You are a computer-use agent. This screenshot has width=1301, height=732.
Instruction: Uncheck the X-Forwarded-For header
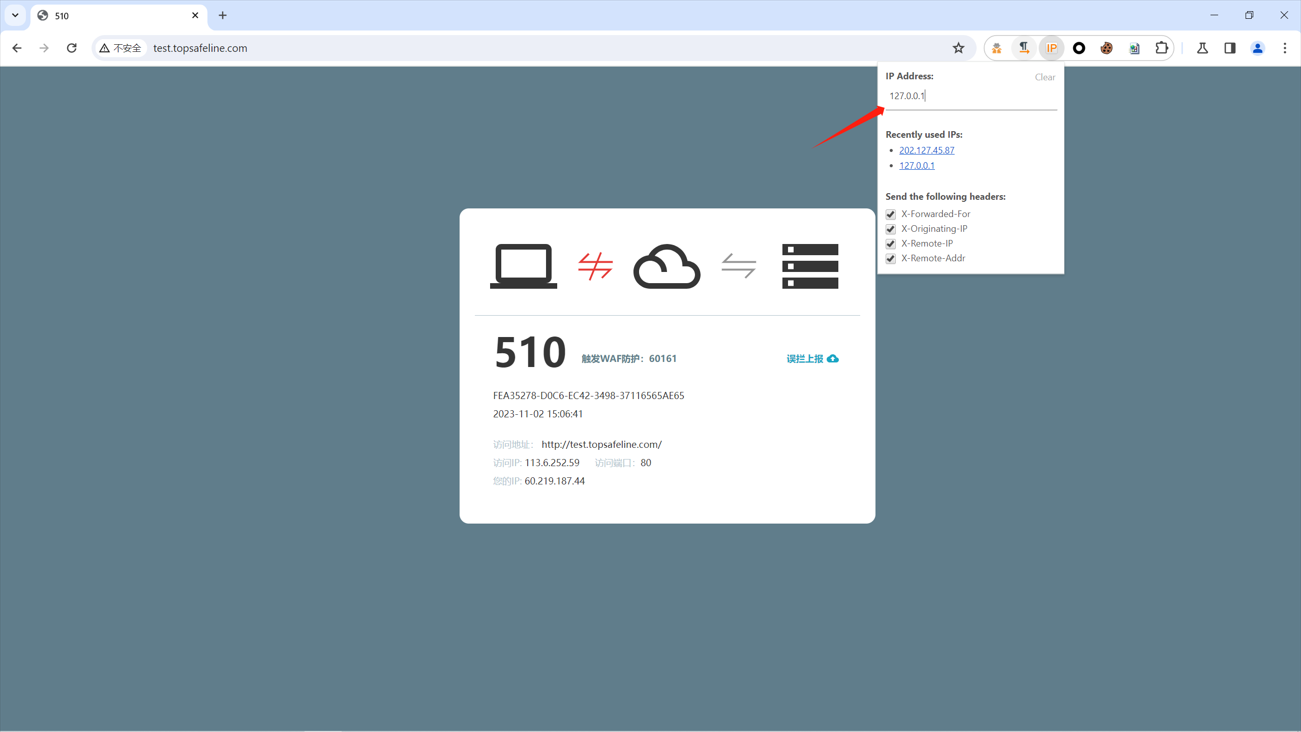tap(891, 214)
